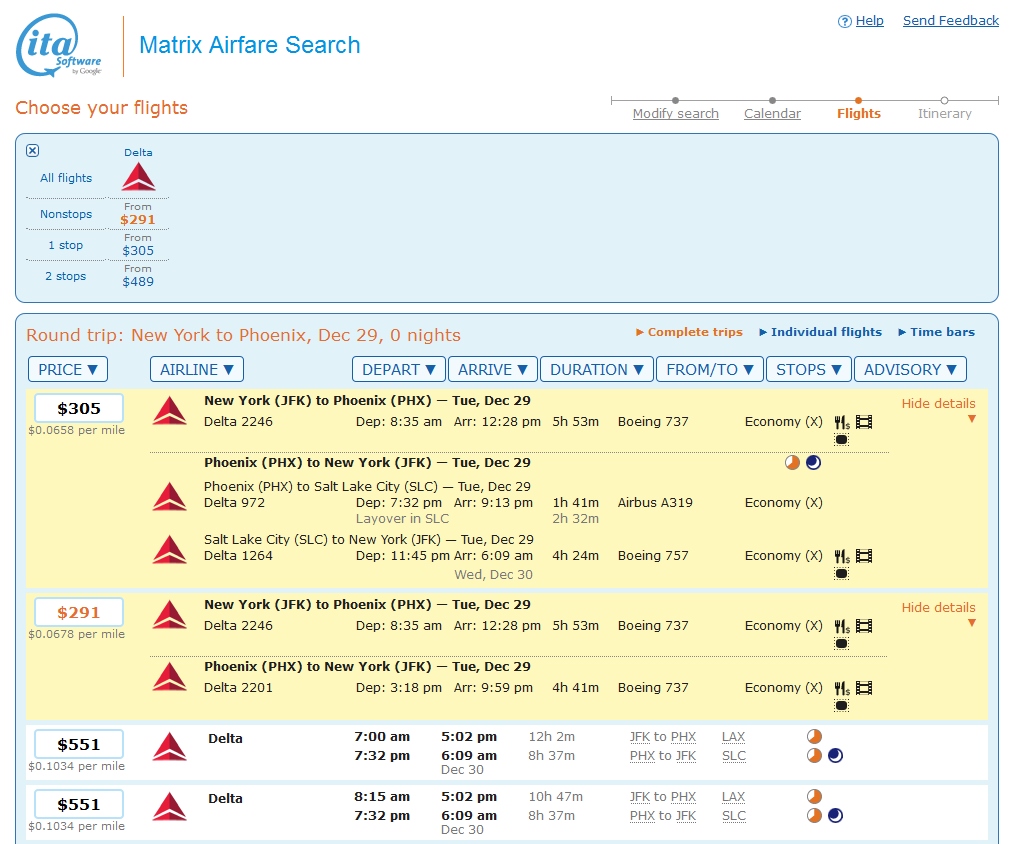Screen dimensions: 1025x844
Task: Click the meal-for-purchase icon on Delta 1264
Action: [x=842, y=556]
